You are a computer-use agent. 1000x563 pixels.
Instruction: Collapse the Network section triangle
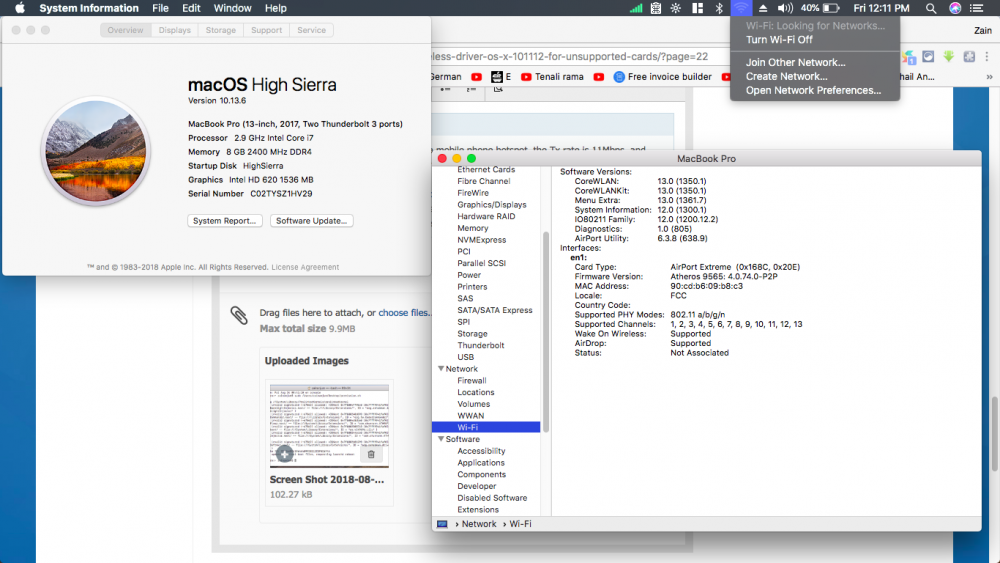pyautogui.click(x=441, y=369)
